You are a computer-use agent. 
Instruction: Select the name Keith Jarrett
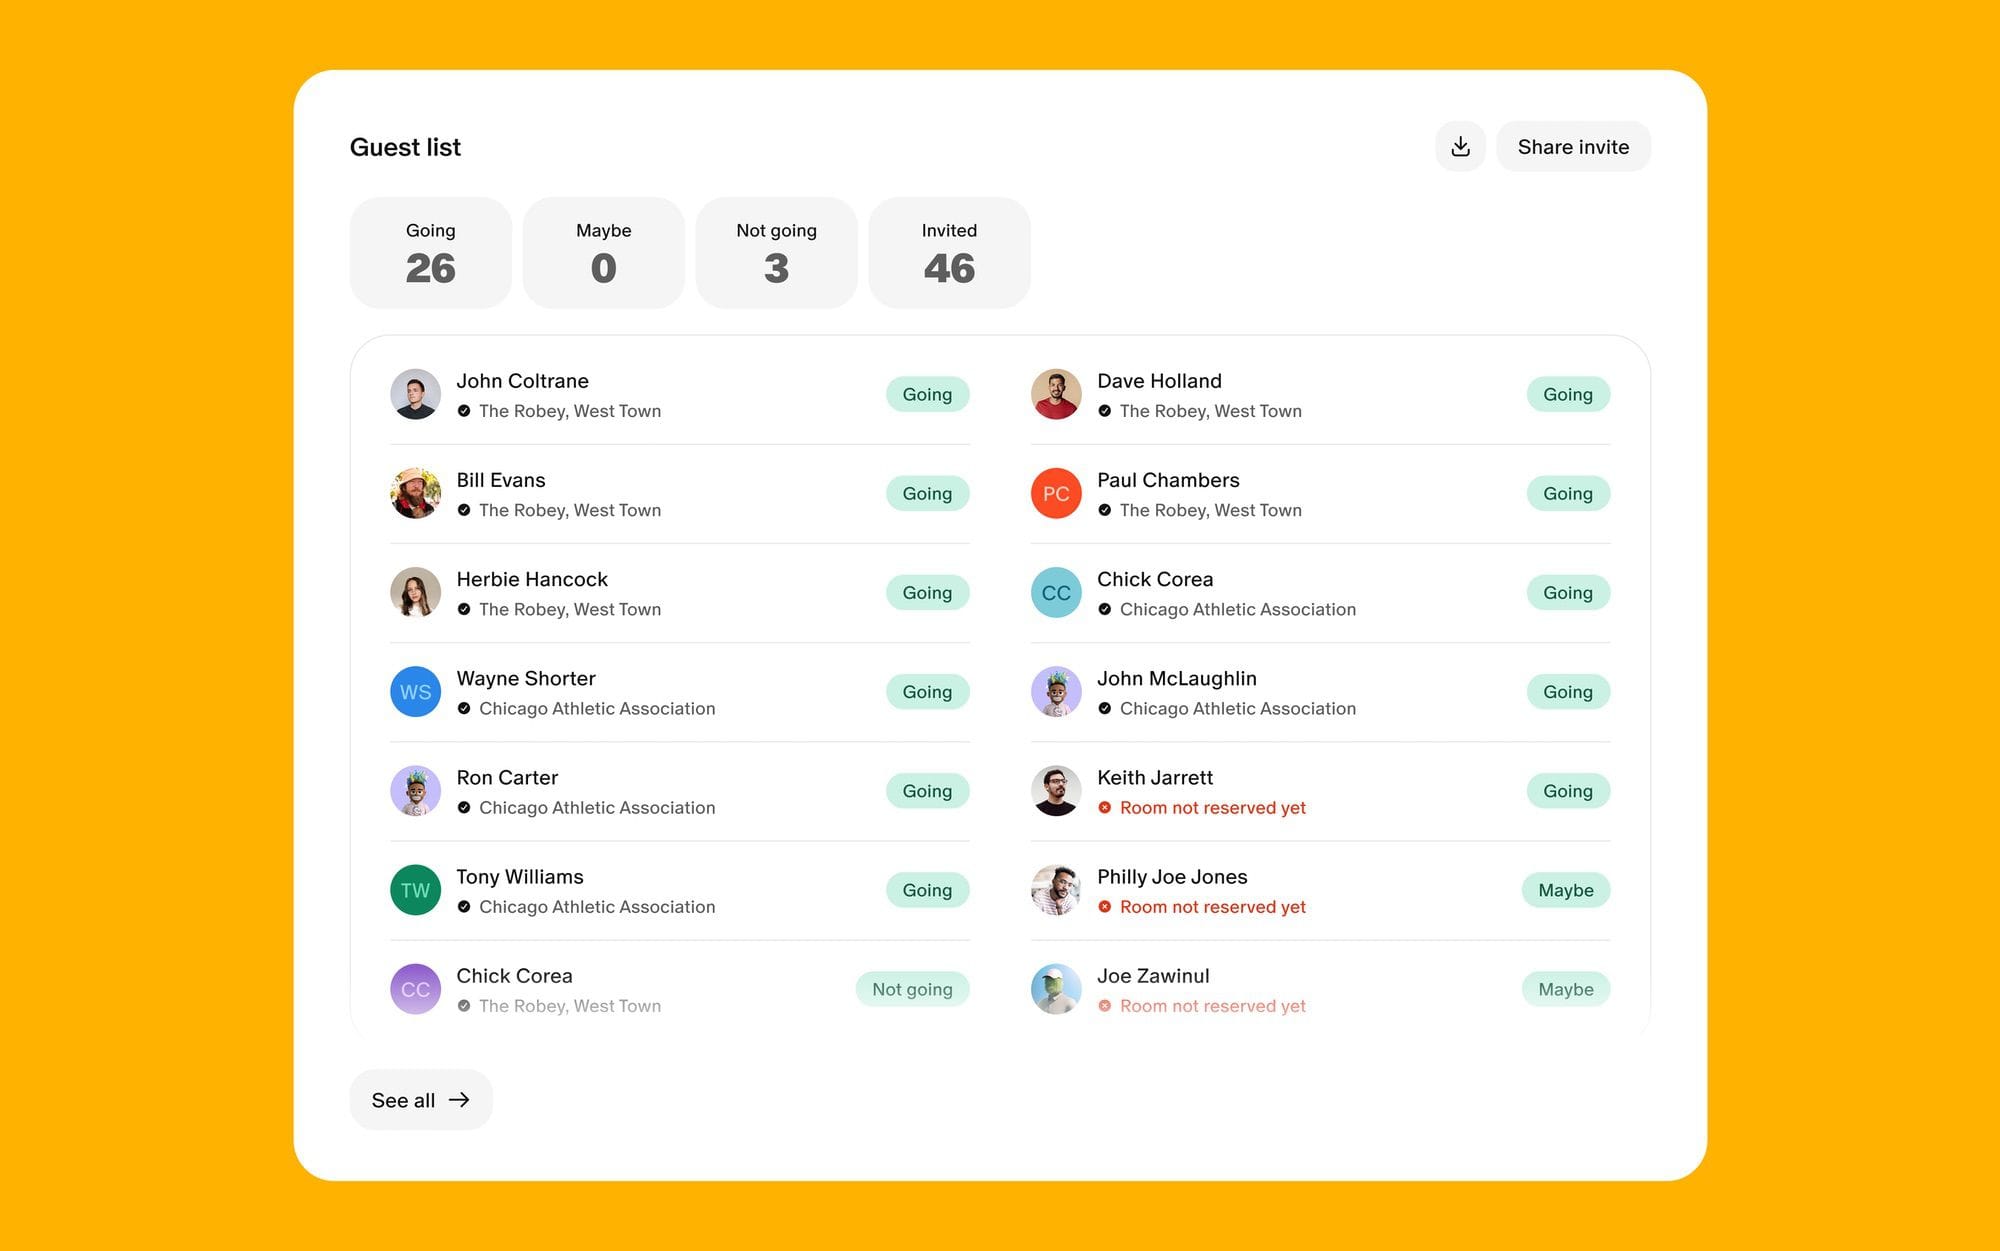1155,777
